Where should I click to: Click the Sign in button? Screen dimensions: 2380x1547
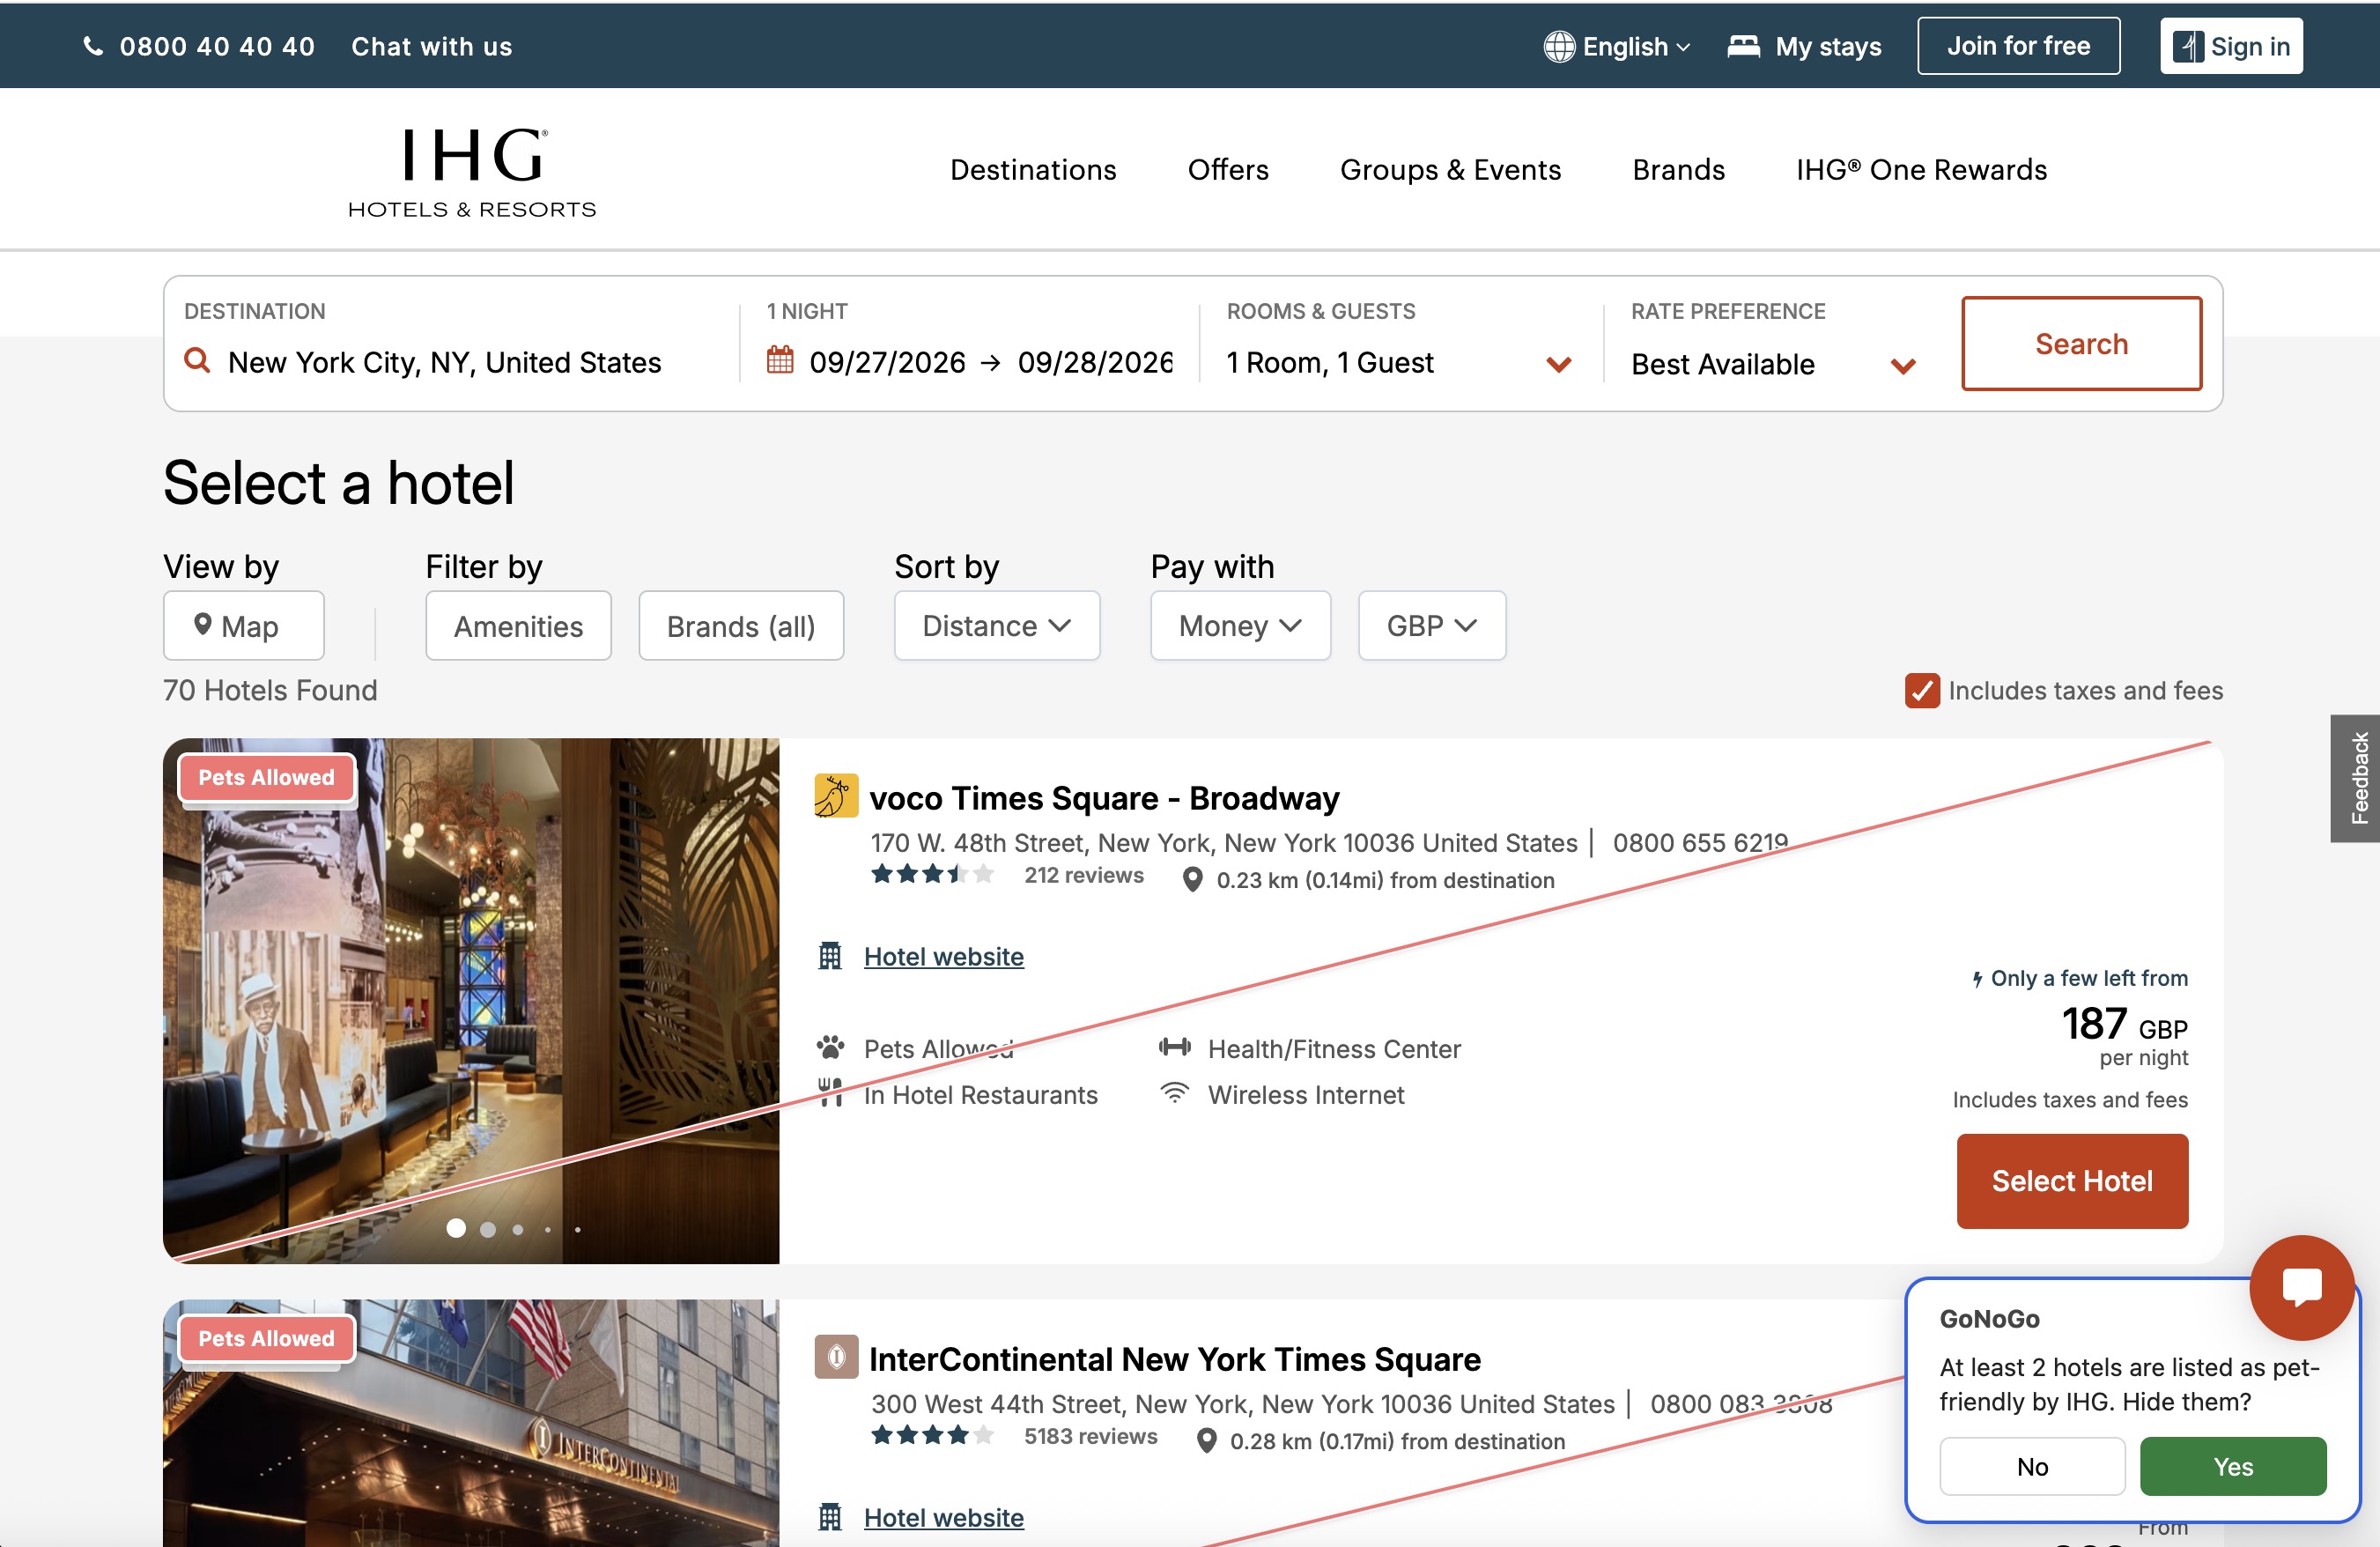click(2231, 46)
